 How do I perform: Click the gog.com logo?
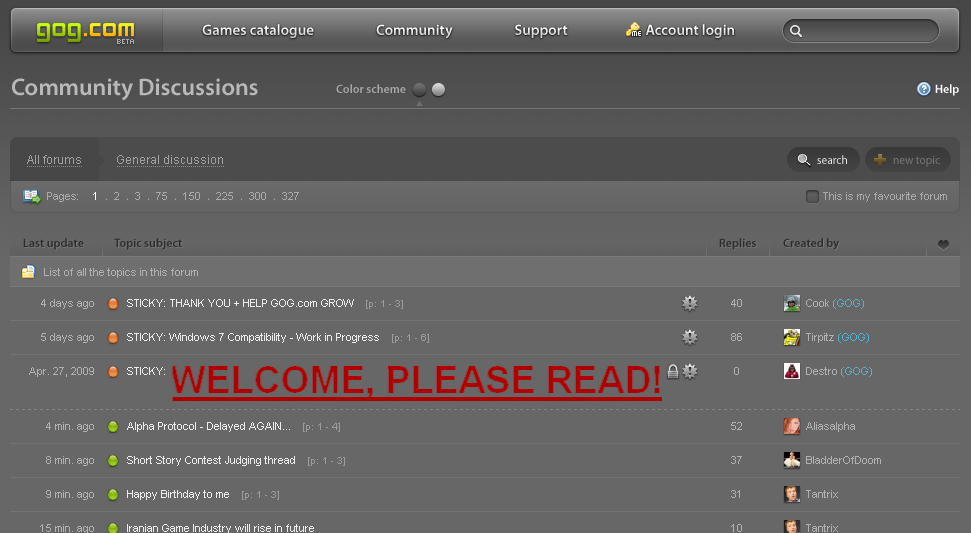[x=85, y=31]
